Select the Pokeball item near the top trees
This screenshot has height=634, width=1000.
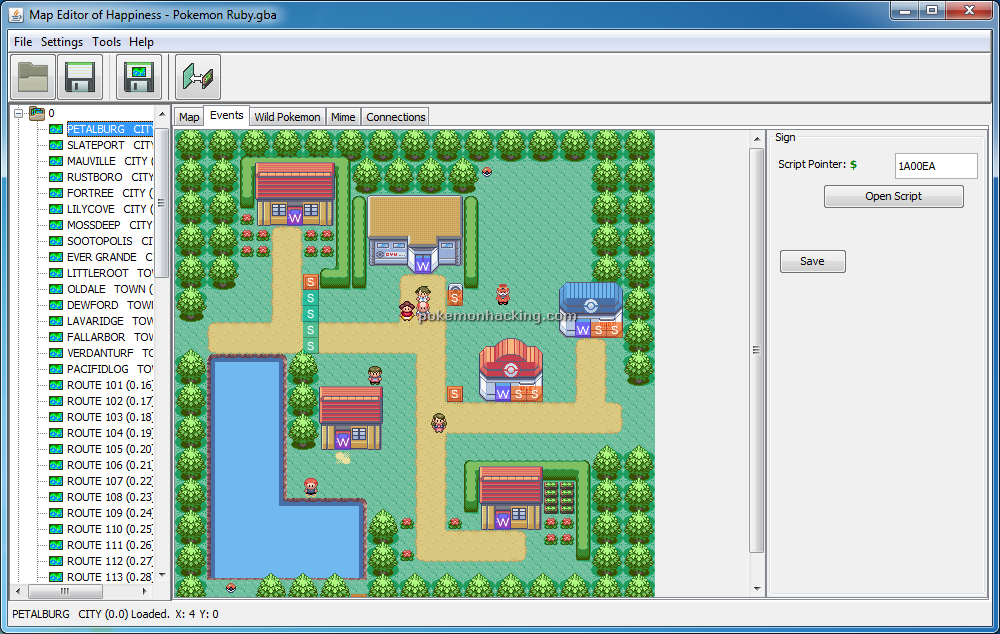point(487,171)
